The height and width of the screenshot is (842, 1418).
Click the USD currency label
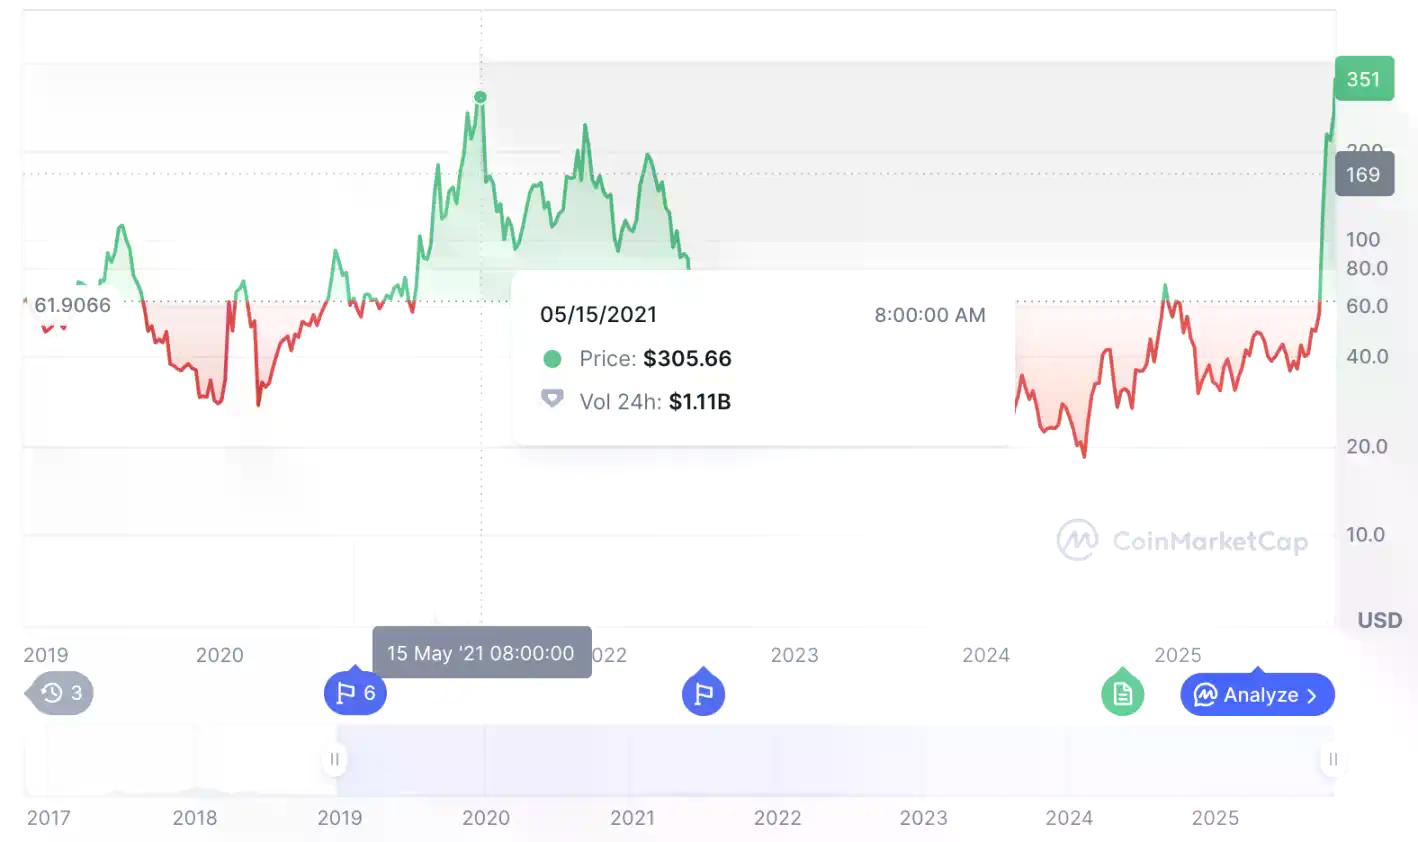(1379, 620)
